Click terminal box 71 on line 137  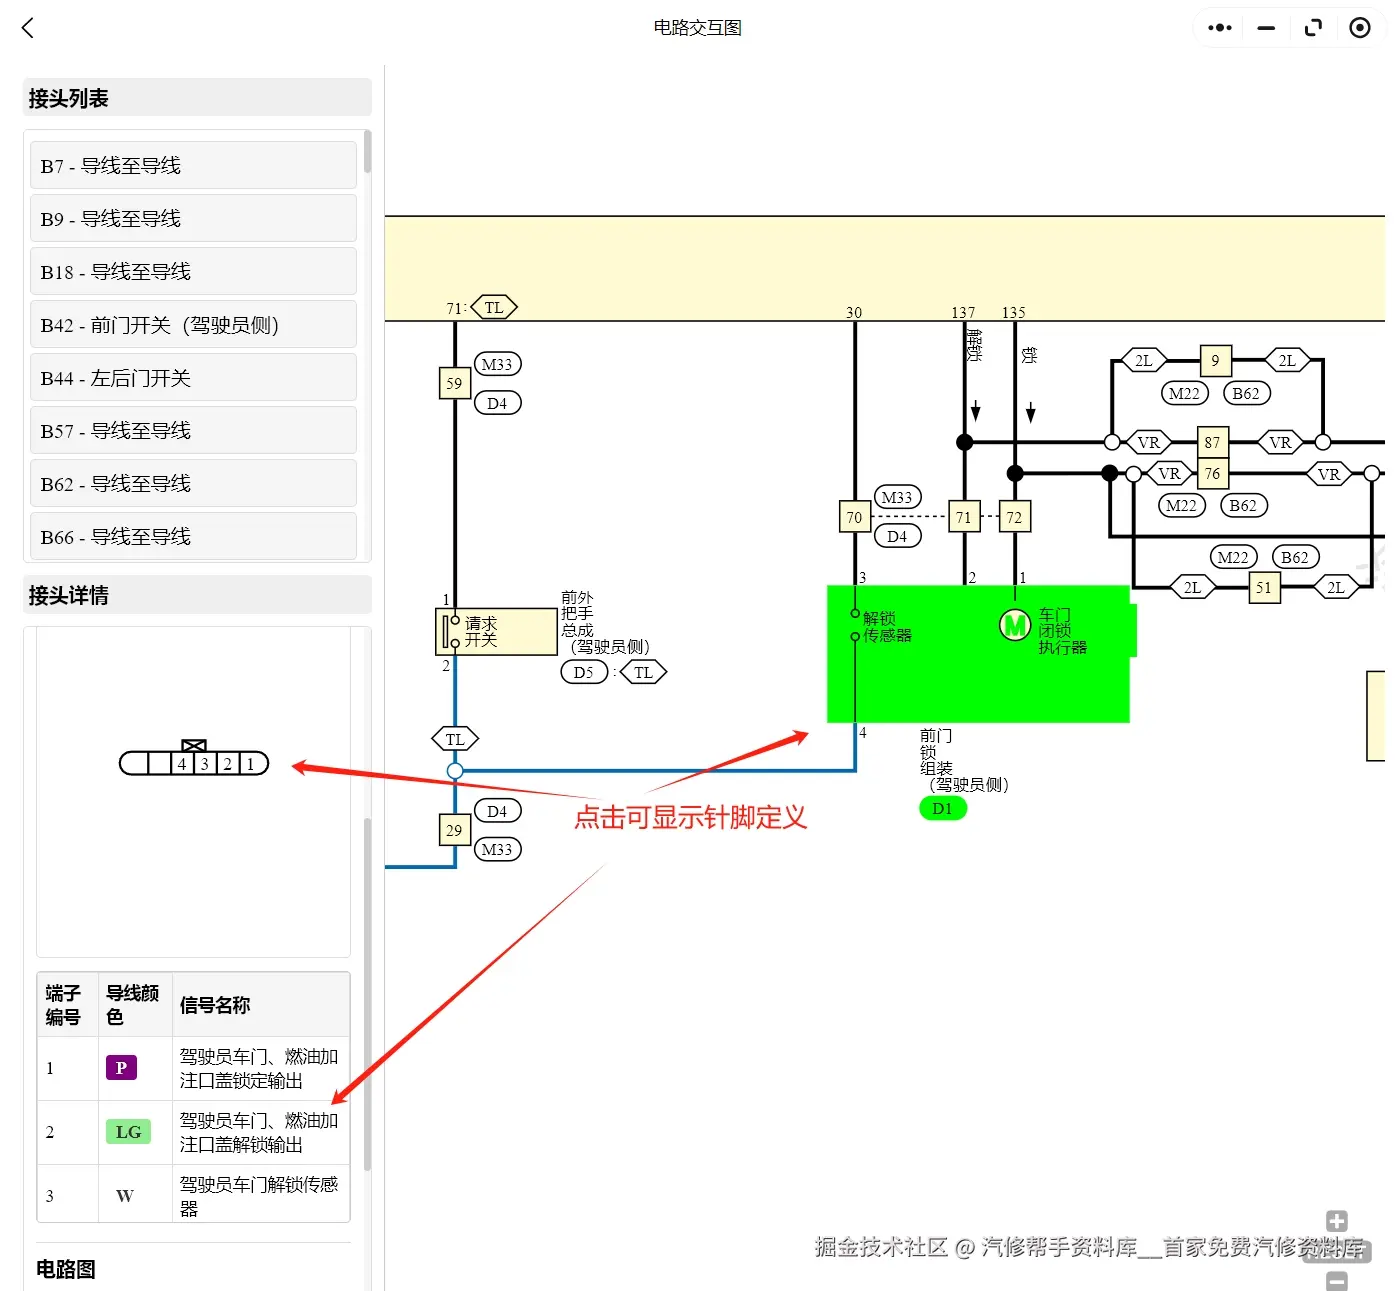[x=964, y=517]
